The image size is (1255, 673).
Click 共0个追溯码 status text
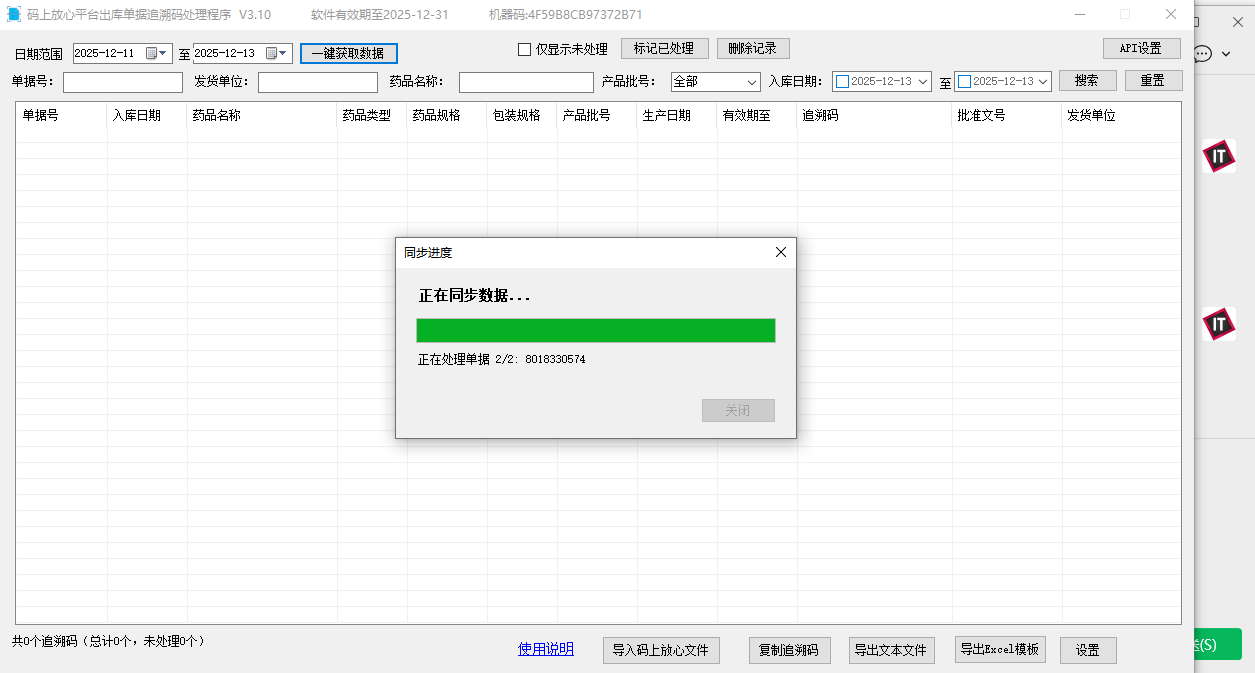coord(109,641)
